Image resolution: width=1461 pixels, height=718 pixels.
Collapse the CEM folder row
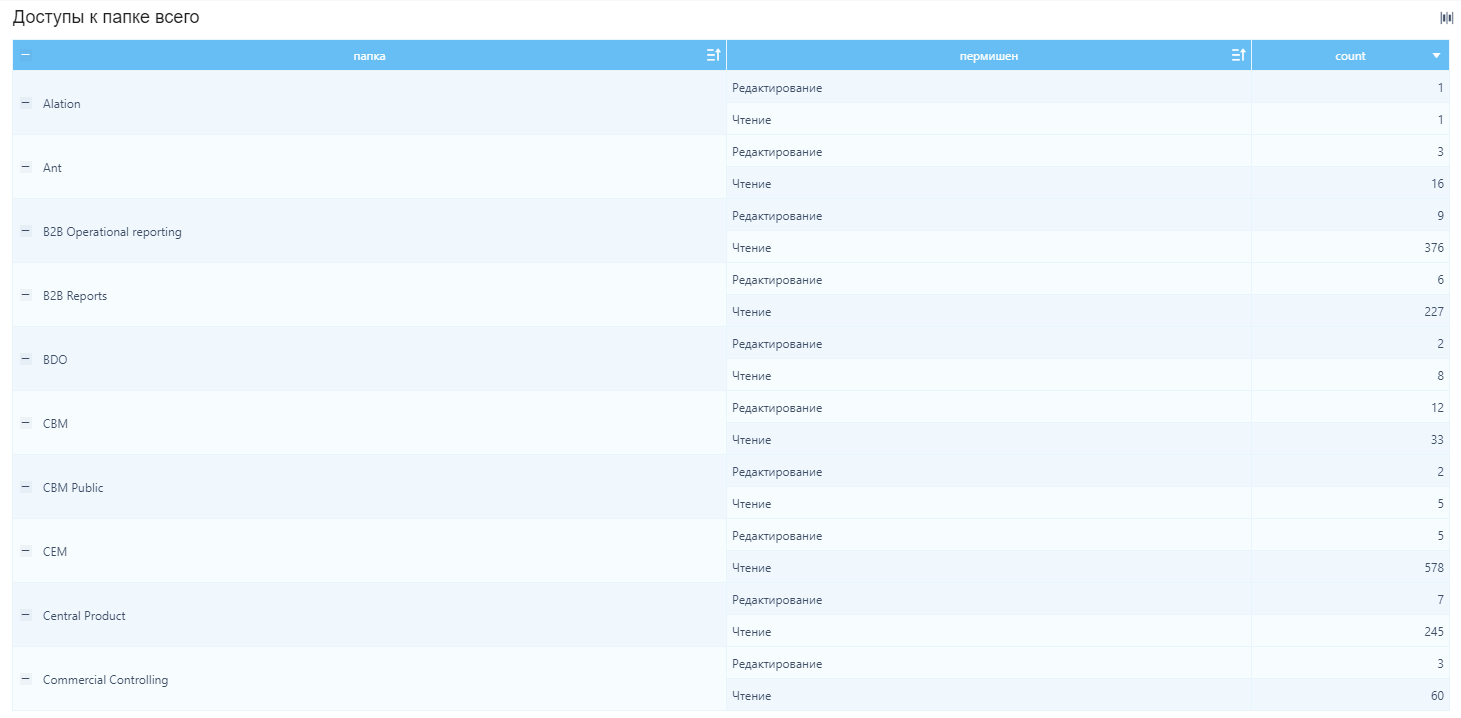(26, 551)
